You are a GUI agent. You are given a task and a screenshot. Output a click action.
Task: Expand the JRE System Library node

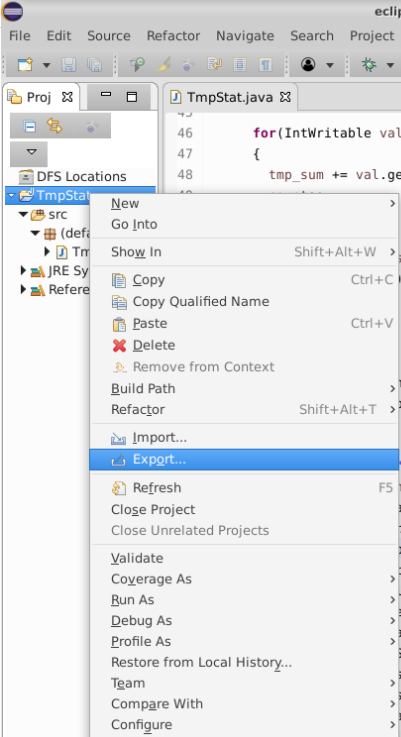23,270
